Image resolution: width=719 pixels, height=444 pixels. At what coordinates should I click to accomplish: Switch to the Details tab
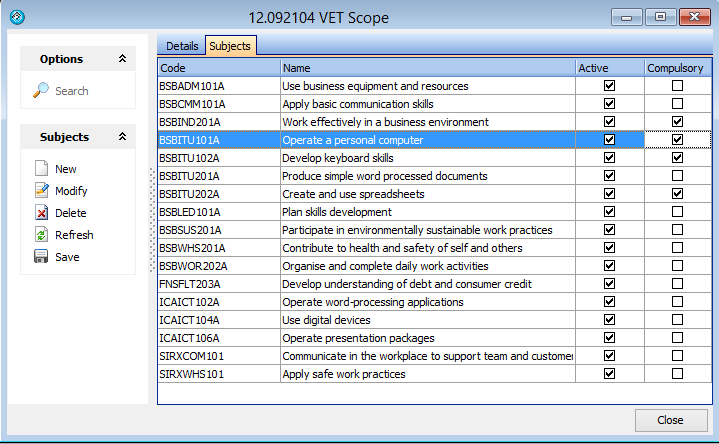[x=182, y=46]
